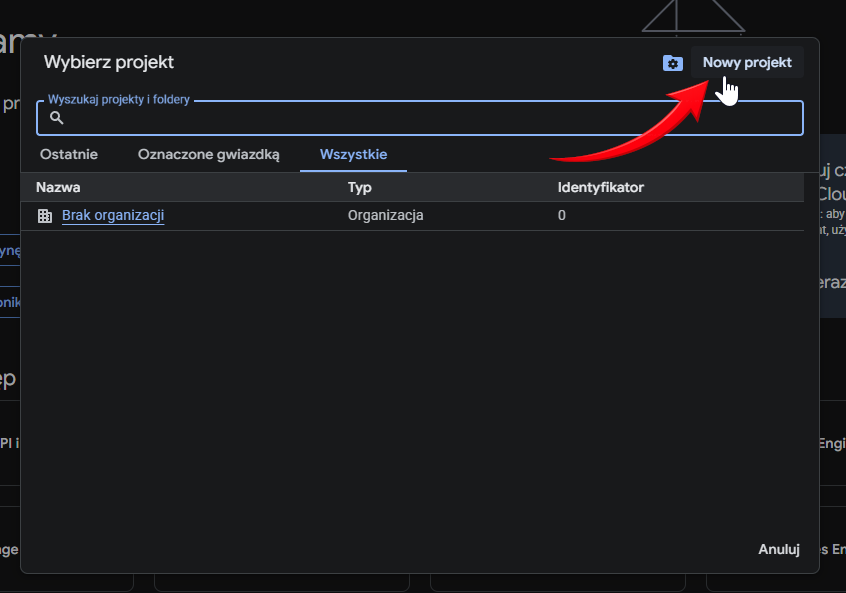The width and height of the screenshot is (846, 593).
Task: Open the Brak organizacji link
Action: click(113, 215)
